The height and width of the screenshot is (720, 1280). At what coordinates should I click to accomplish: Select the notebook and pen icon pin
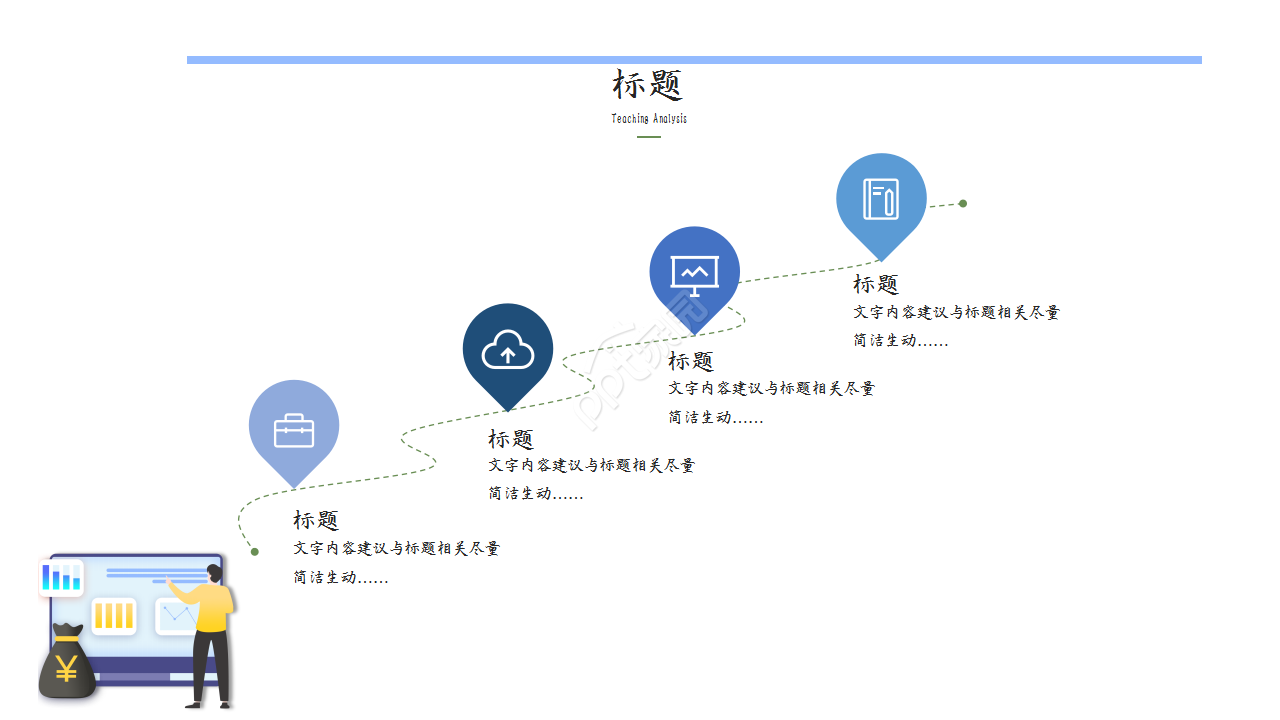(x=881, y=206)
